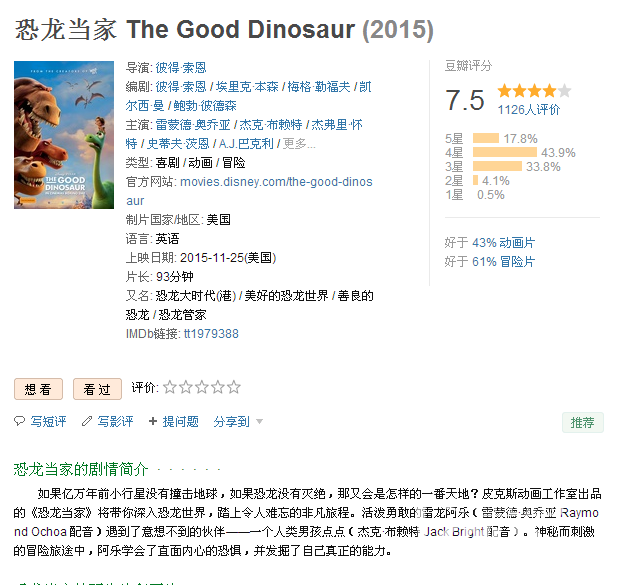Open the IMDb link tt1979388

pyautogui.click(x=211, y=334)
